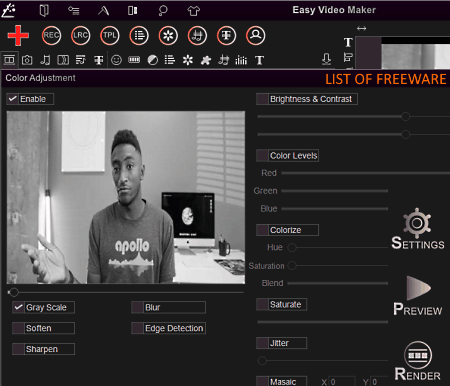
Task: Enable the Color Levels checkbox
Action: coord(263,156)
